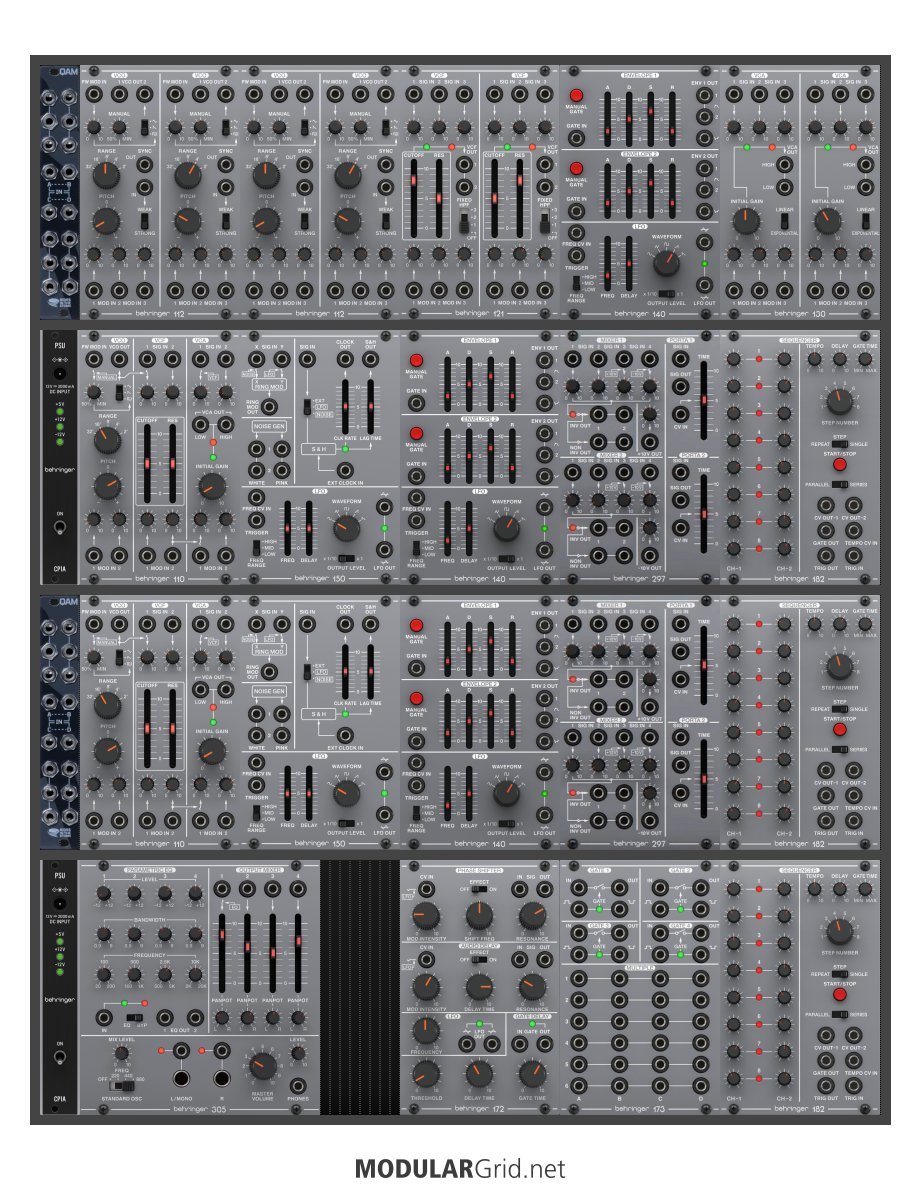This screenshot has height=1190, width=921.
Task: Click the Gate 4 OUT jack on module 173
Action: (700, 932)
